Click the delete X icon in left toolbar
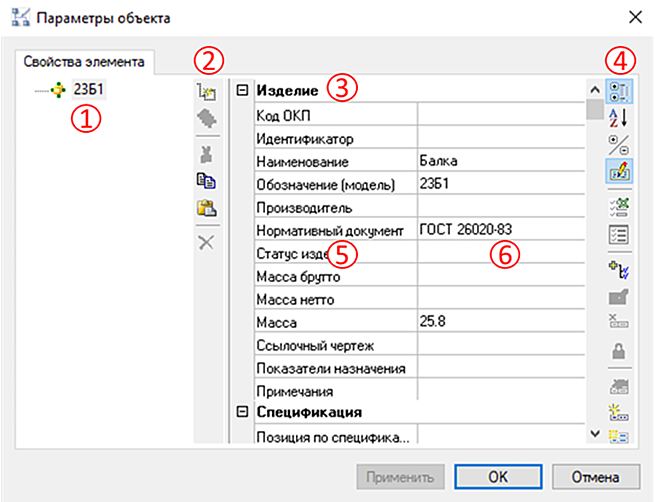Viewport: 655px width, 502px height. coord(207,242)
